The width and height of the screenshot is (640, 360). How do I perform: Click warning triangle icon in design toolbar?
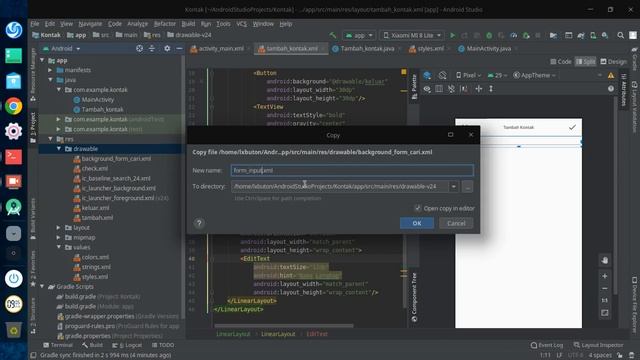[611, 76]
